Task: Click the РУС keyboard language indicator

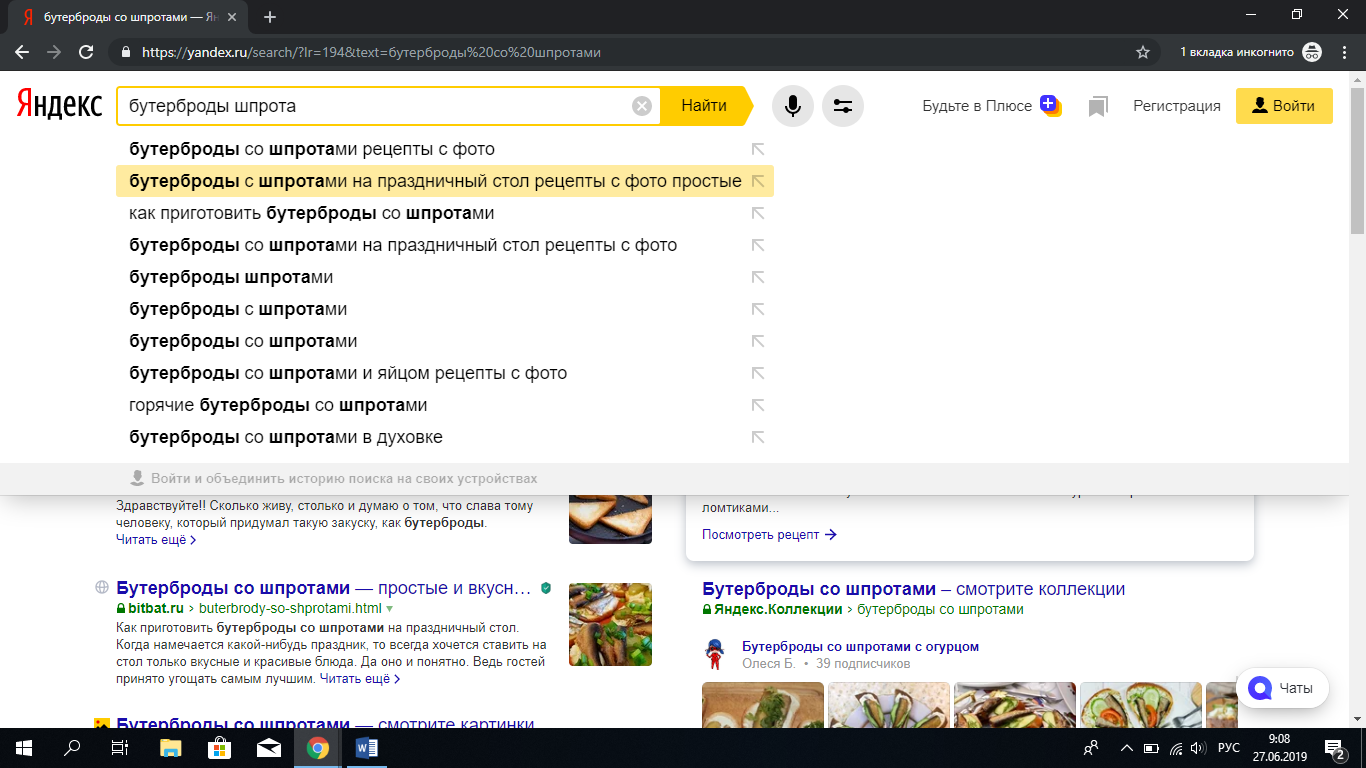Action: click(x=1229, y=748)
